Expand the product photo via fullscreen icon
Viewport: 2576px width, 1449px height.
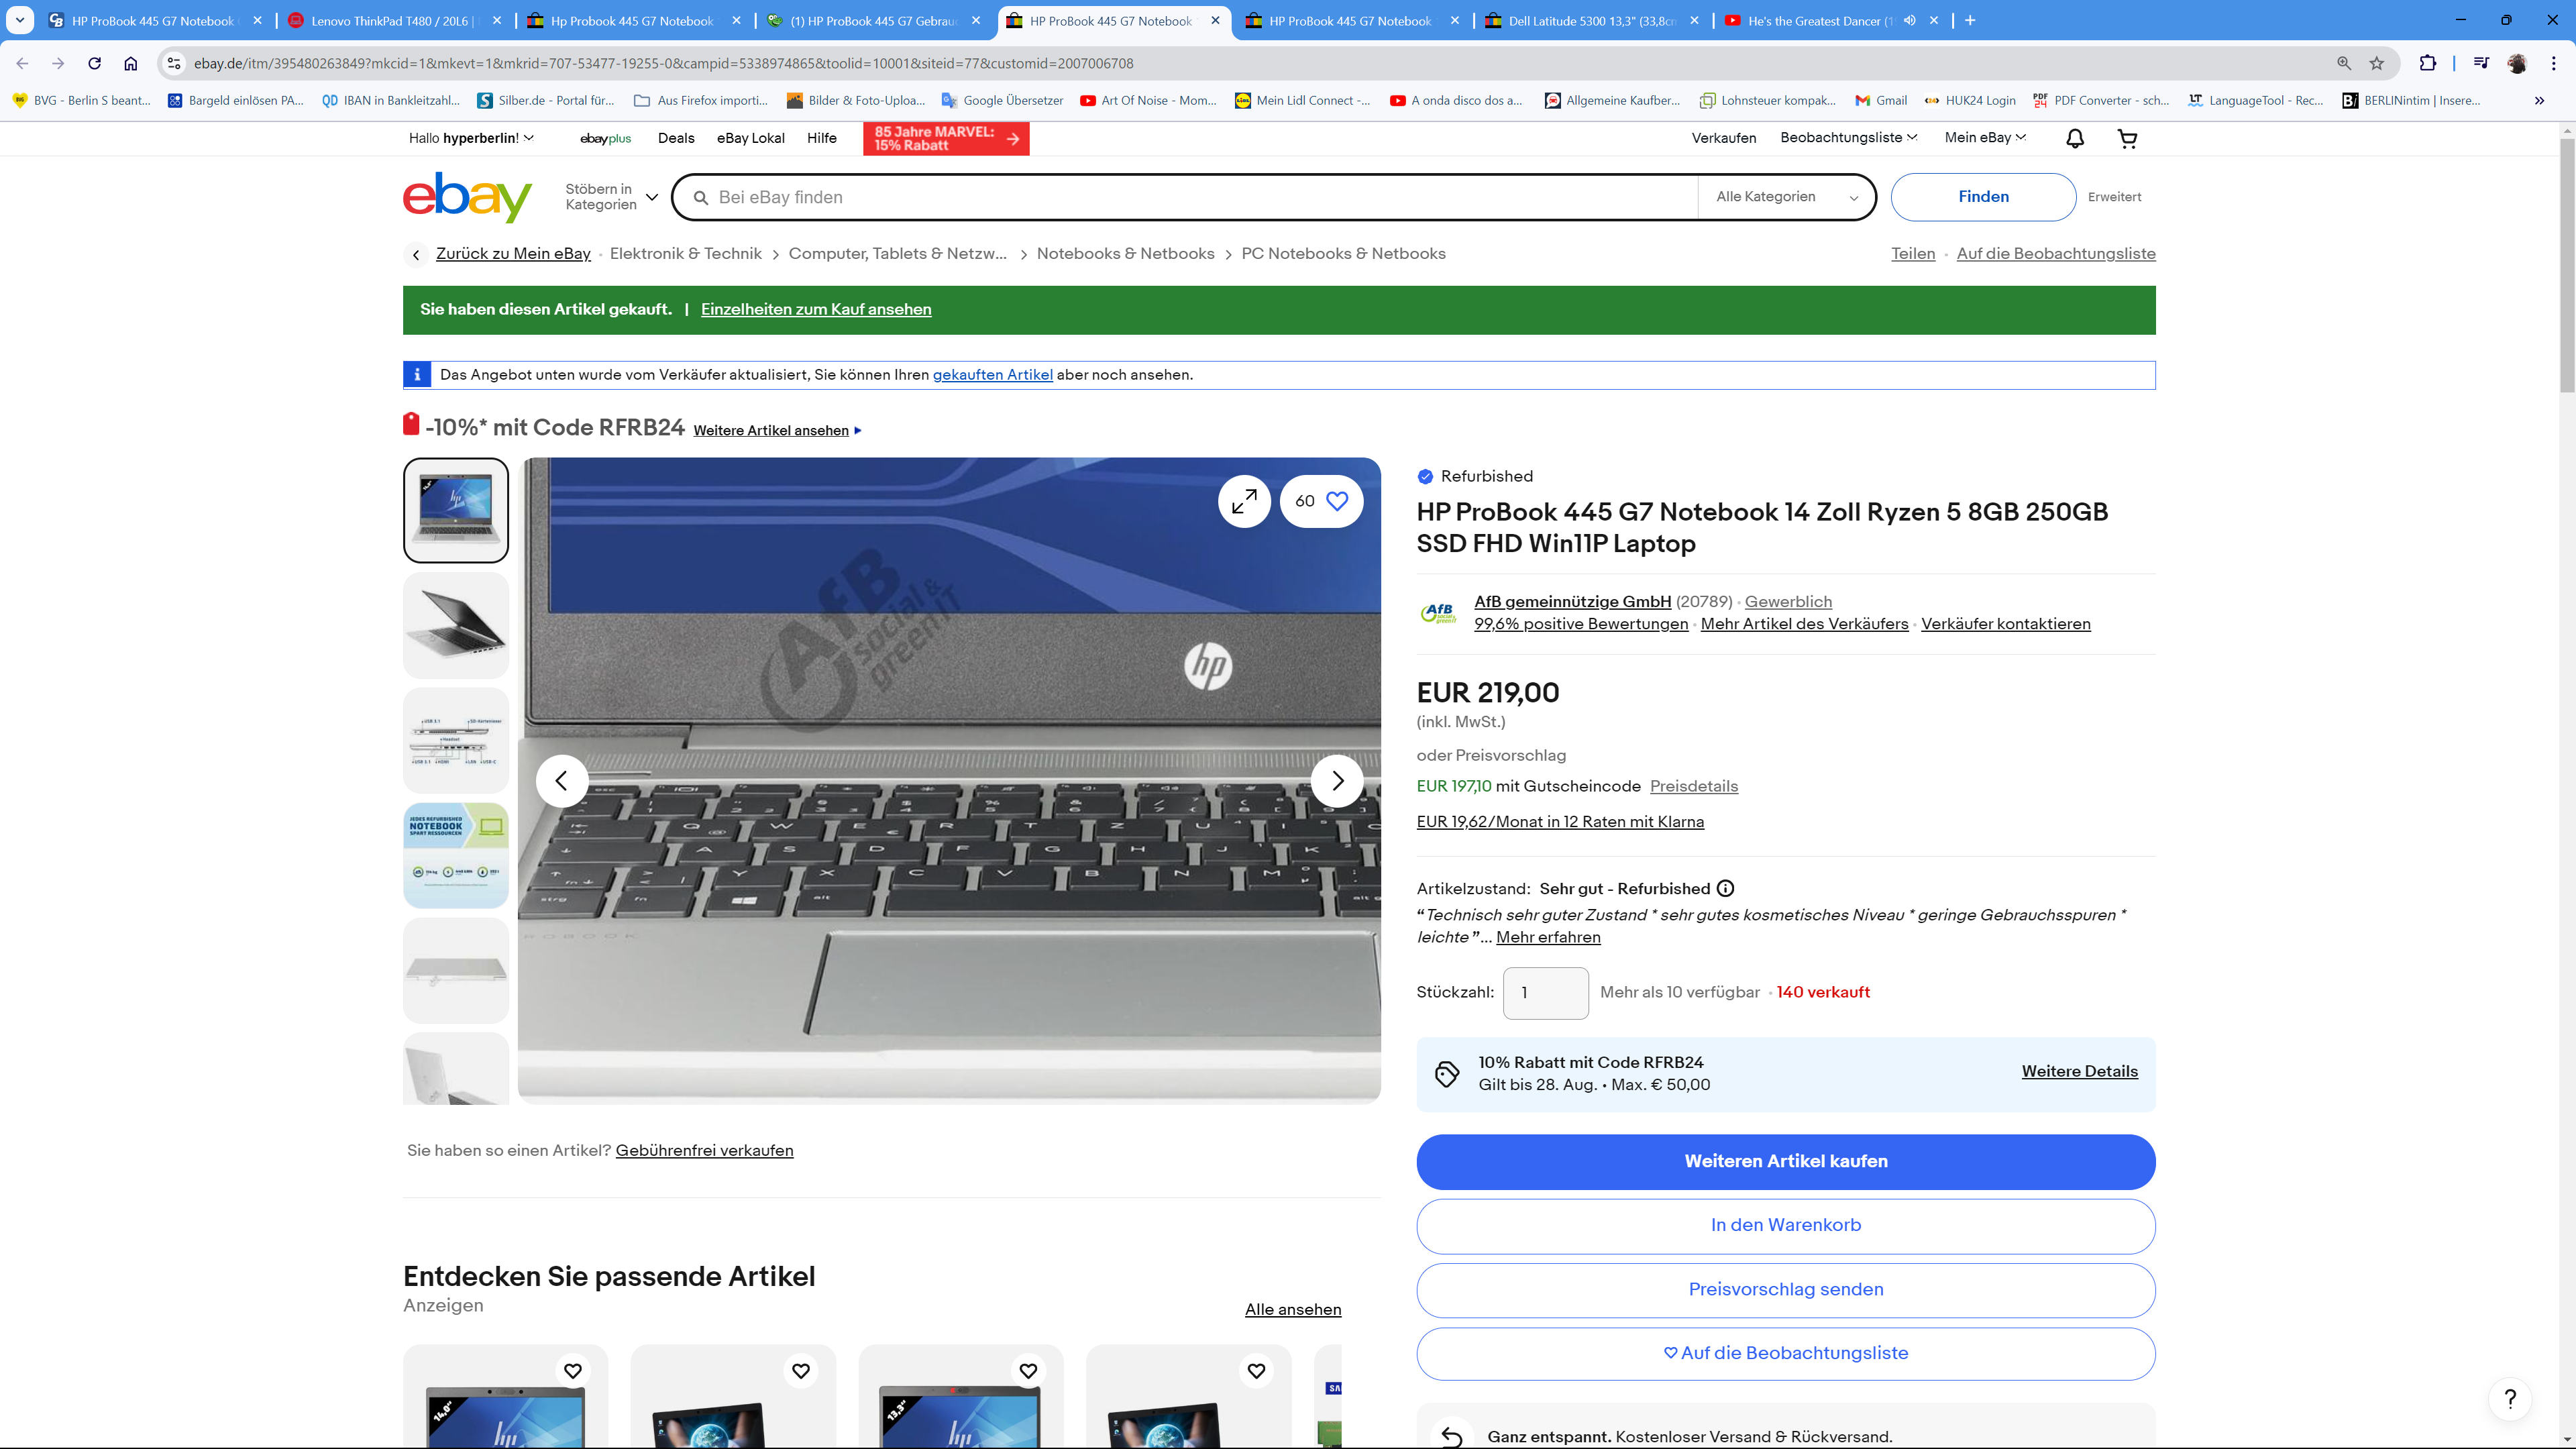[1244, 501]
